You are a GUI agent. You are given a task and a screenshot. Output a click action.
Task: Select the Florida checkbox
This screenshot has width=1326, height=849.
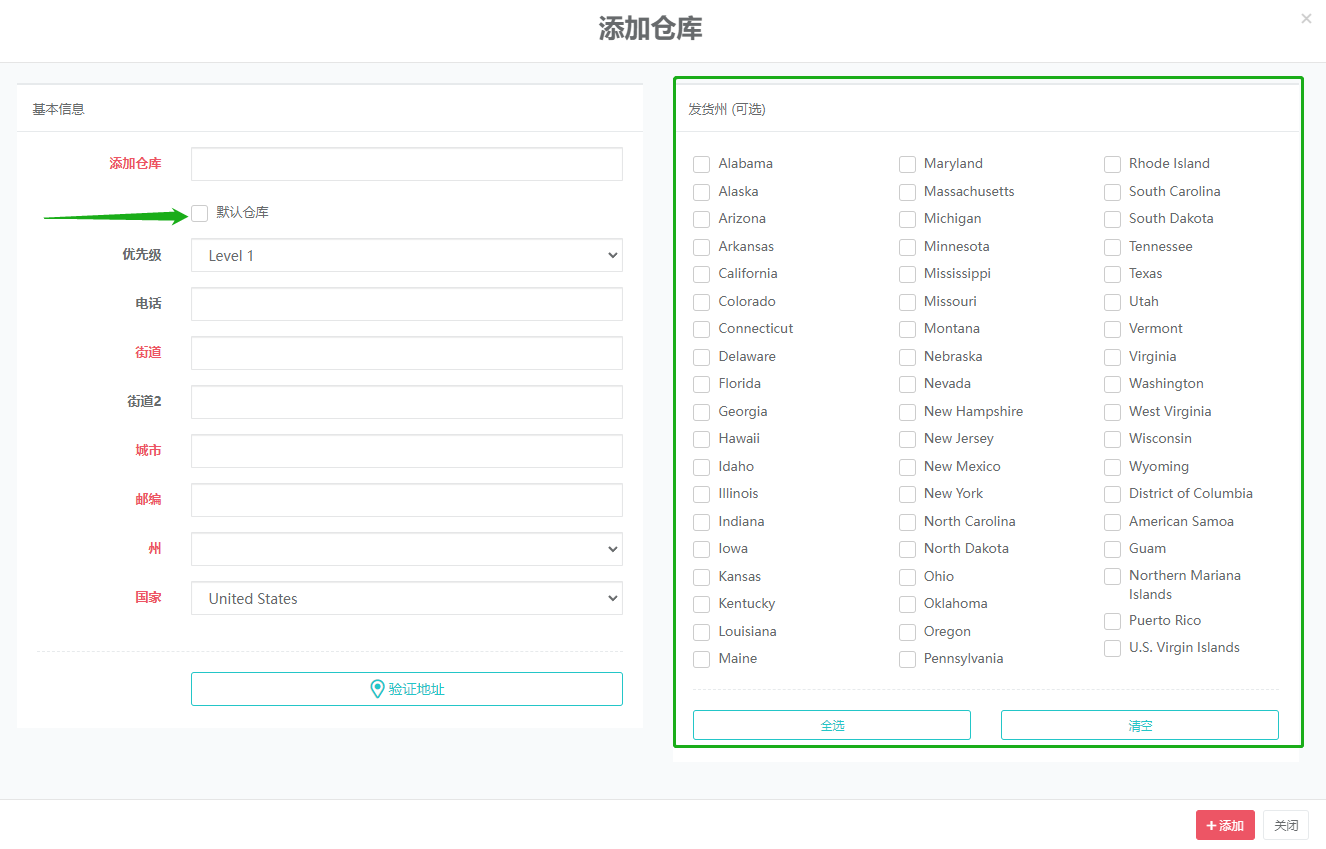click(x=702, y=384)
